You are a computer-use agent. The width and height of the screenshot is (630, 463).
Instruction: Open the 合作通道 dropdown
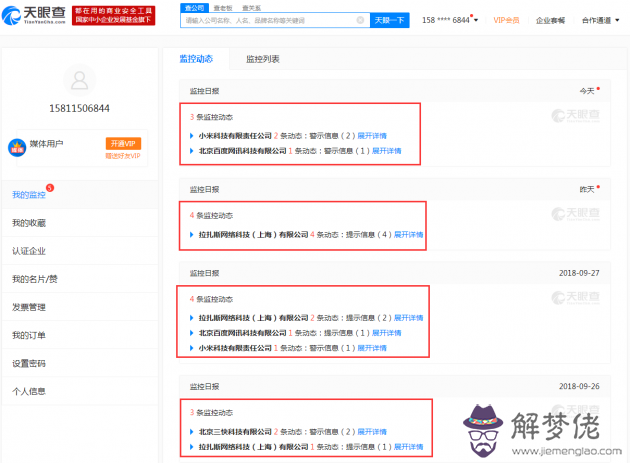coord(600,20)
